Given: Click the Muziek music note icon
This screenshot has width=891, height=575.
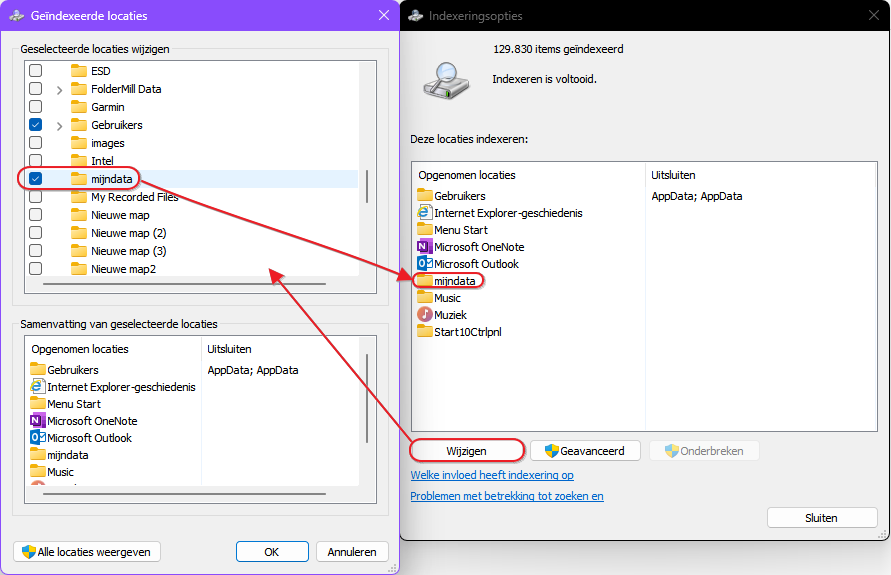Looking at the screenshot, I should click(425, 315).
